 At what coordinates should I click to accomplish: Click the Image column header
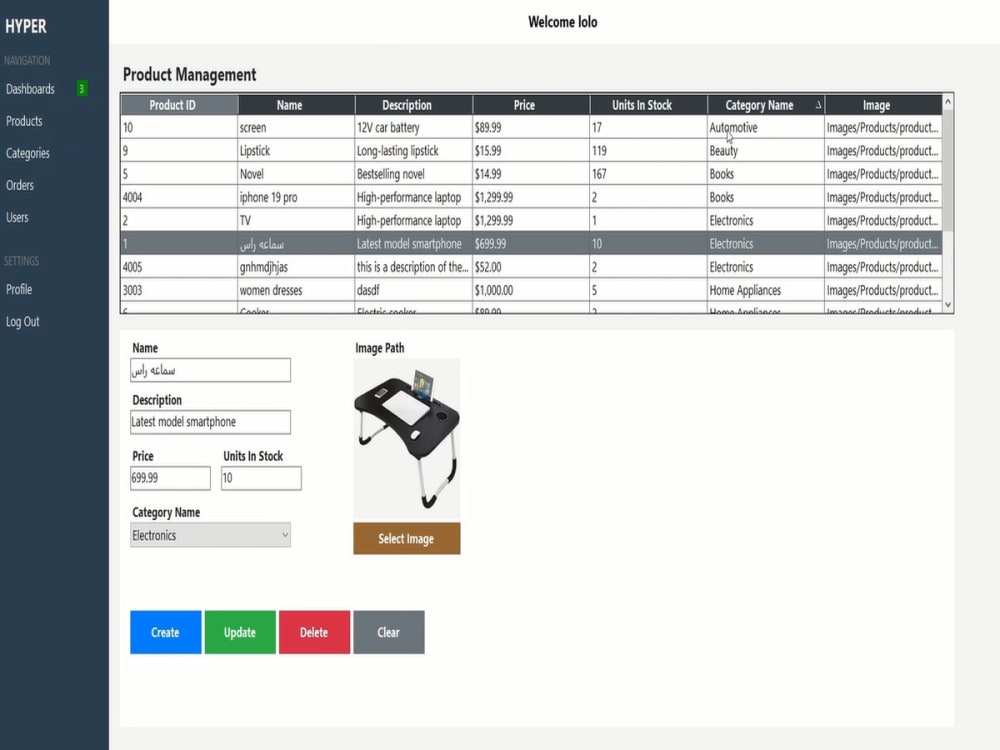883,105
